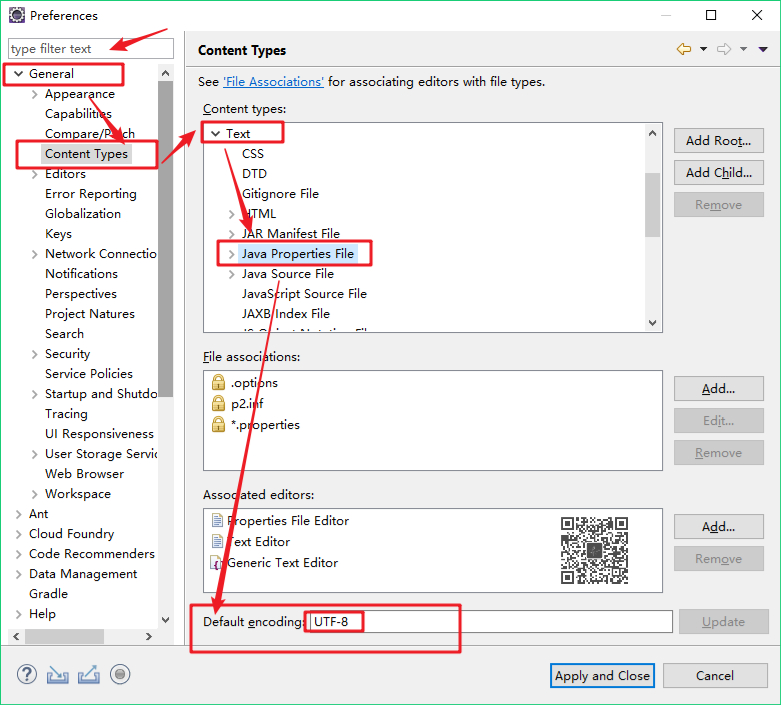Open the Forward history dropdown arrow
This screenshot has height=705, width=781.
pyautogui.click(x=743, y=49)
